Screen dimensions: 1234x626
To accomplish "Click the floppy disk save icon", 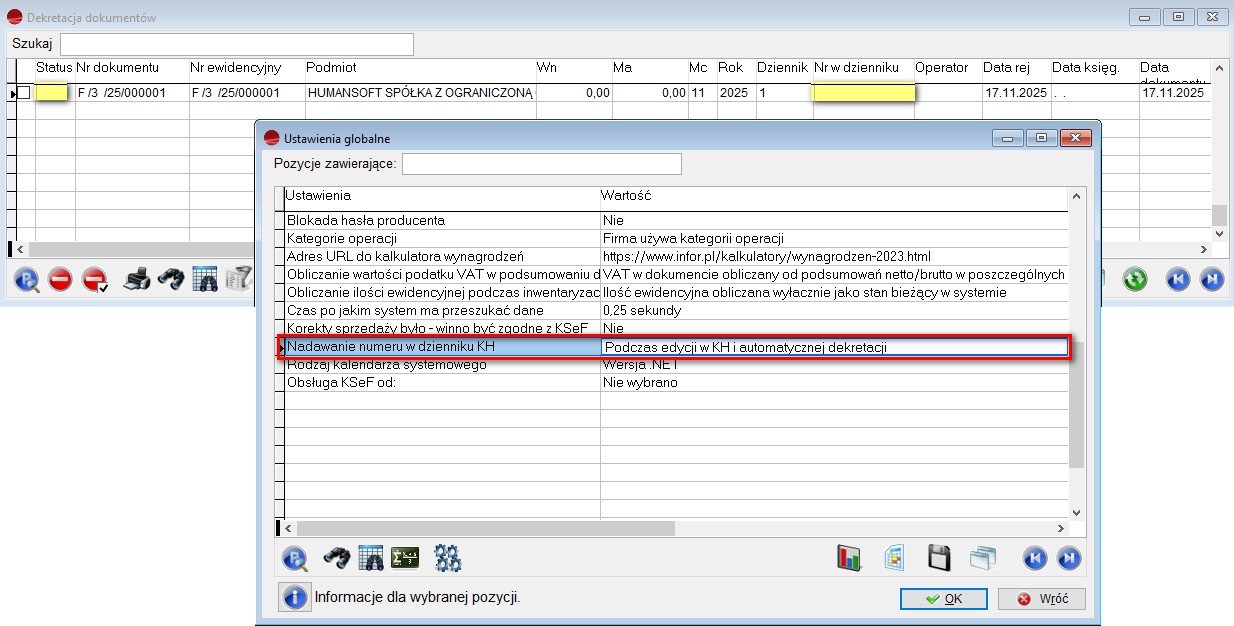I will (939, 558).
